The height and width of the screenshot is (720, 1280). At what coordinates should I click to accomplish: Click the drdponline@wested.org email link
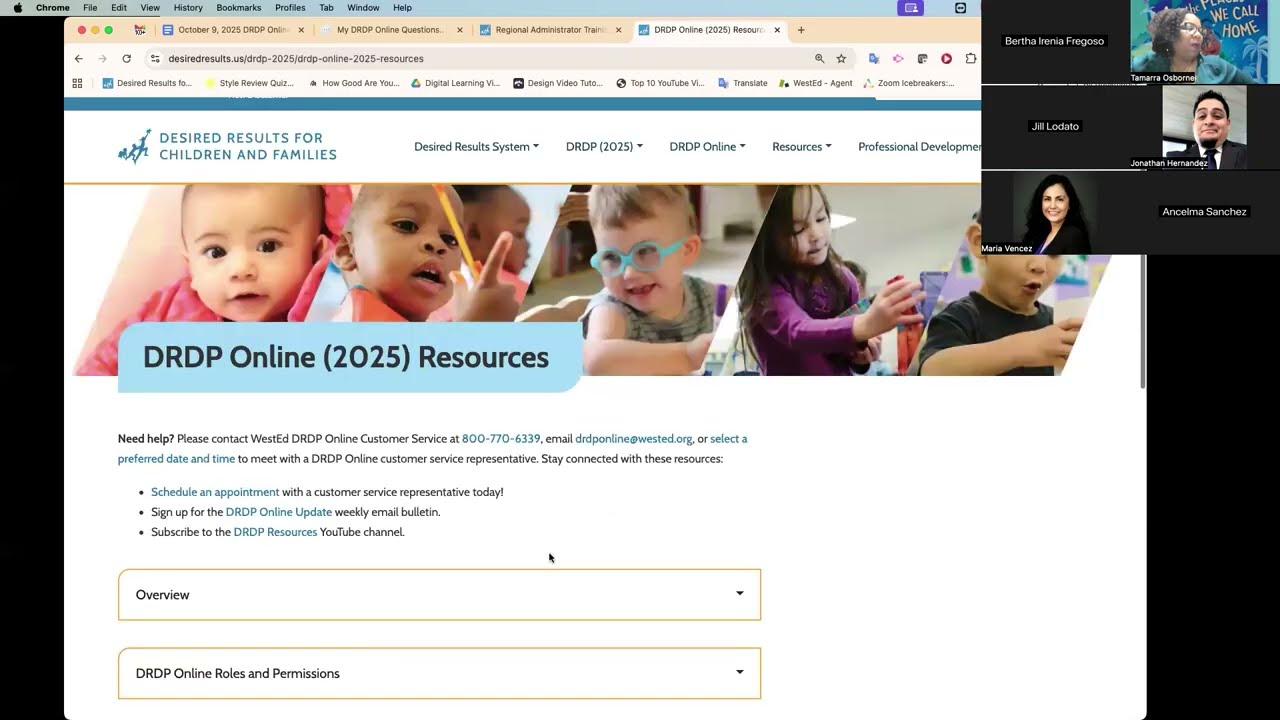[x=634, y=438]
